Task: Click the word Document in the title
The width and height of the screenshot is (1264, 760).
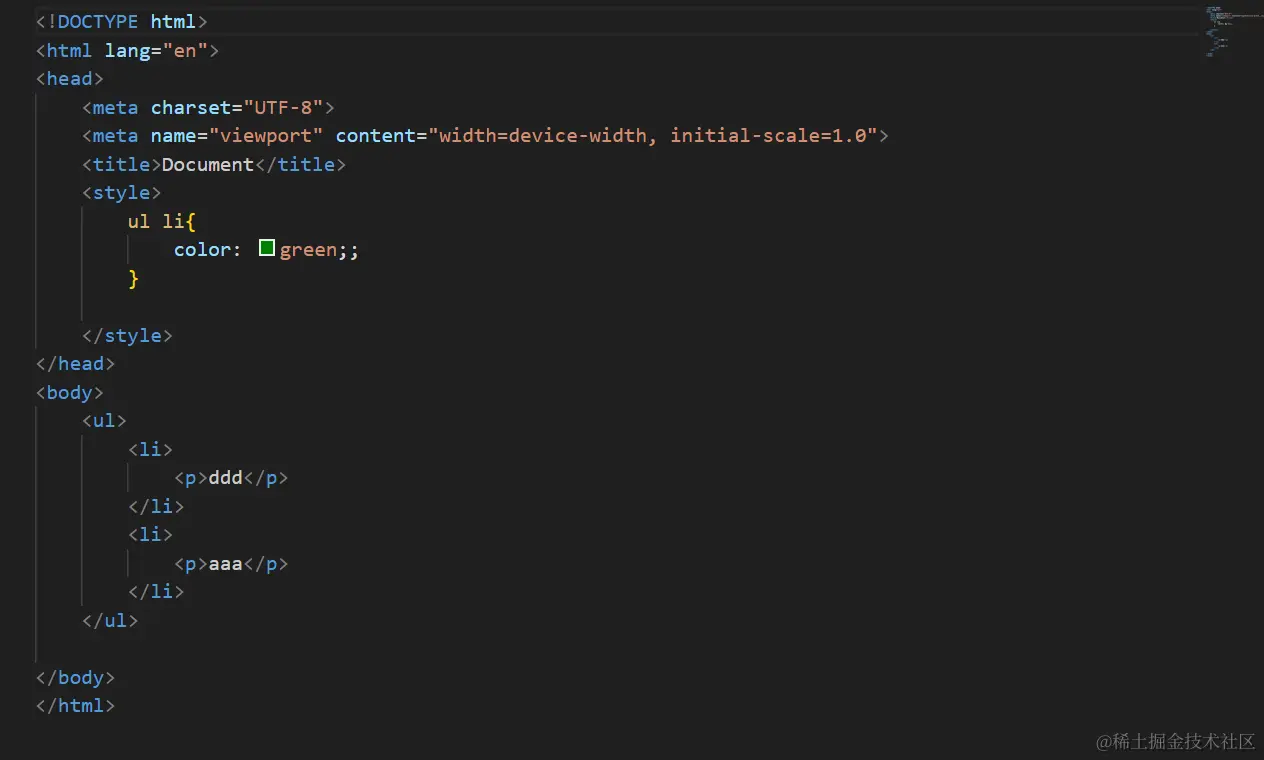Action: (x=208, y=164)
